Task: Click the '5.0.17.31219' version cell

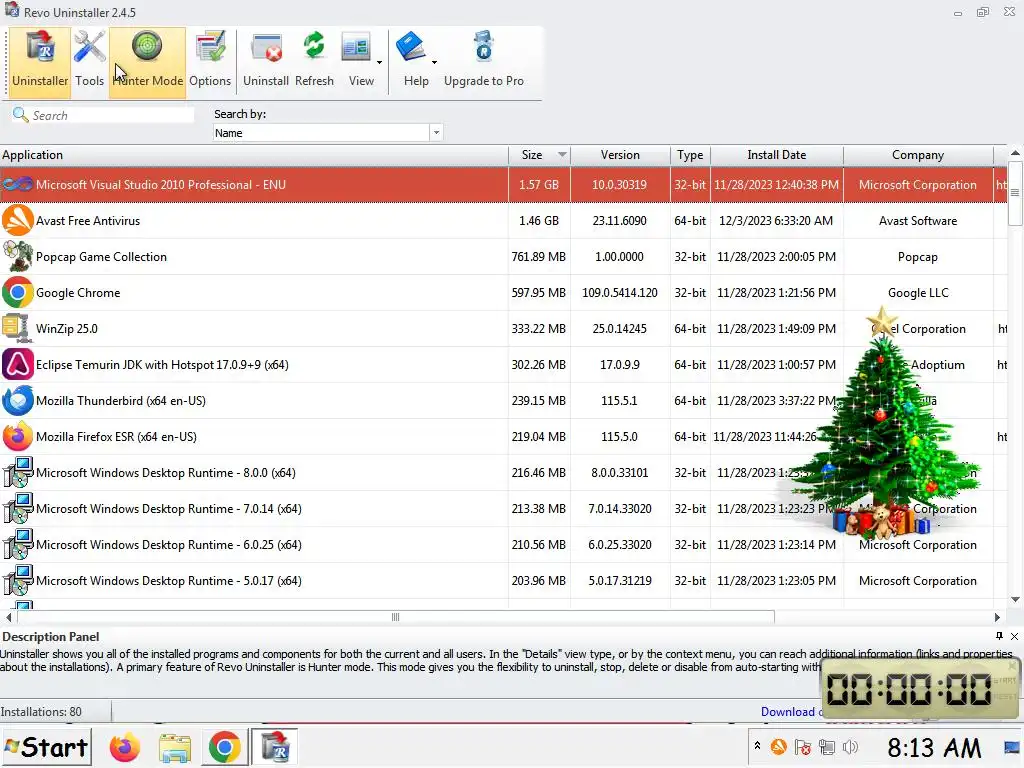Action: pos(620,580)
